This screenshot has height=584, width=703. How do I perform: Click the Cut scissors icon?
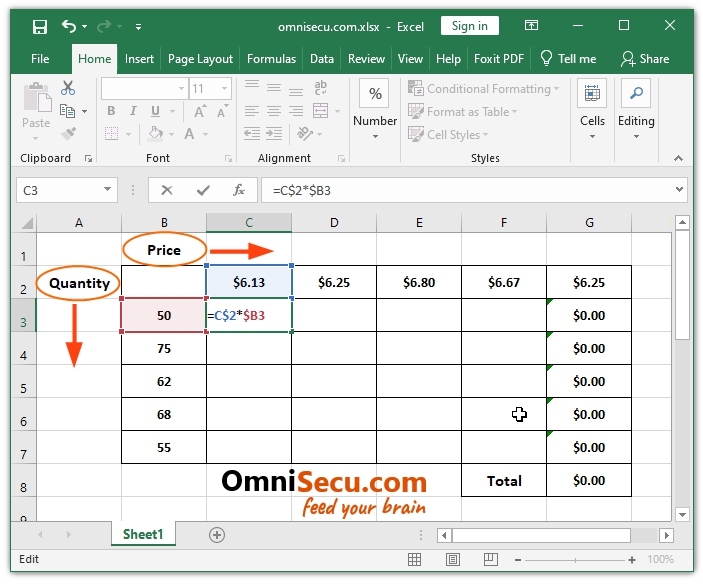tap(68, 88)
